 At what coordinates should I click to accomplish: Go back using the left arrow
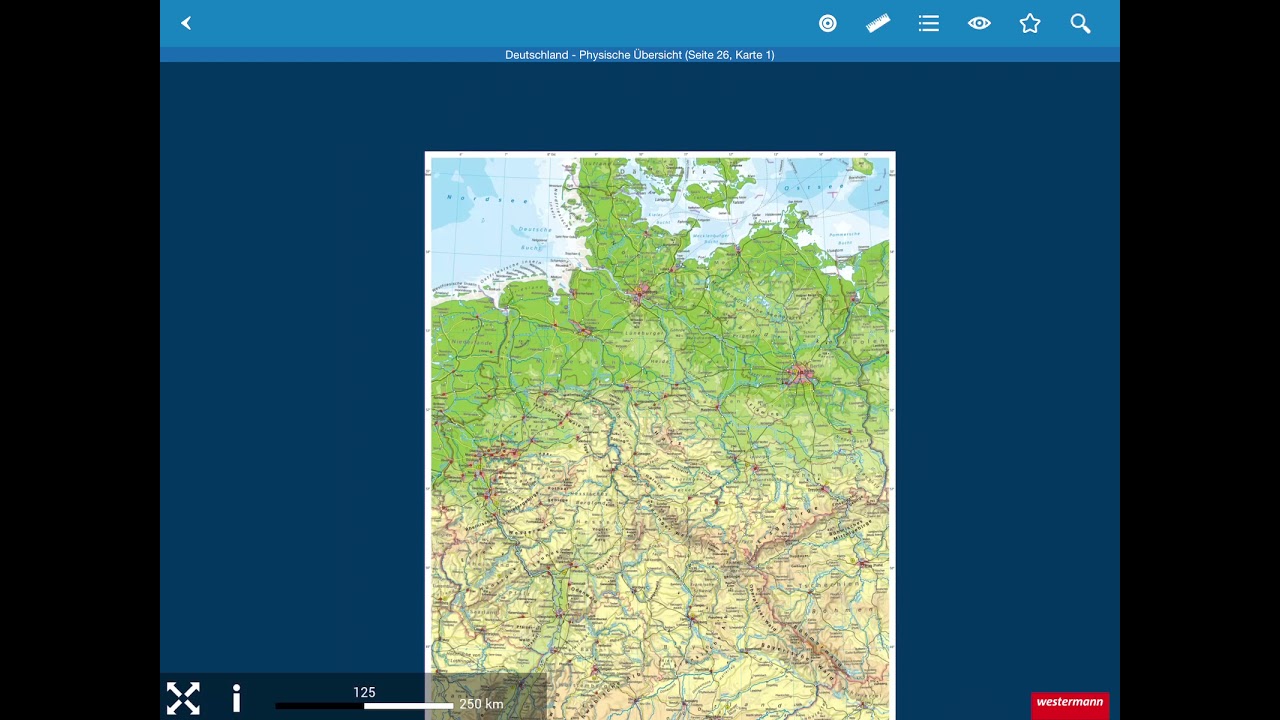(x=186, y=23)
